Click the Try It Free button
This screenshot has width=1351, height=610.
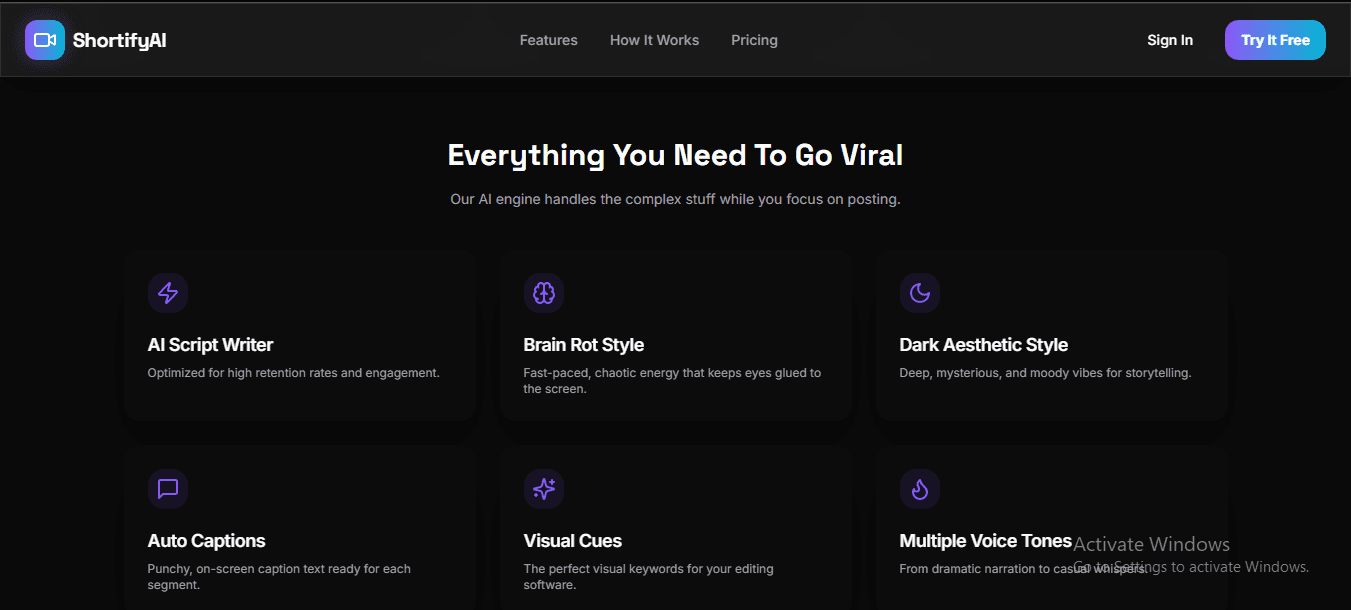pos(1275,39)
